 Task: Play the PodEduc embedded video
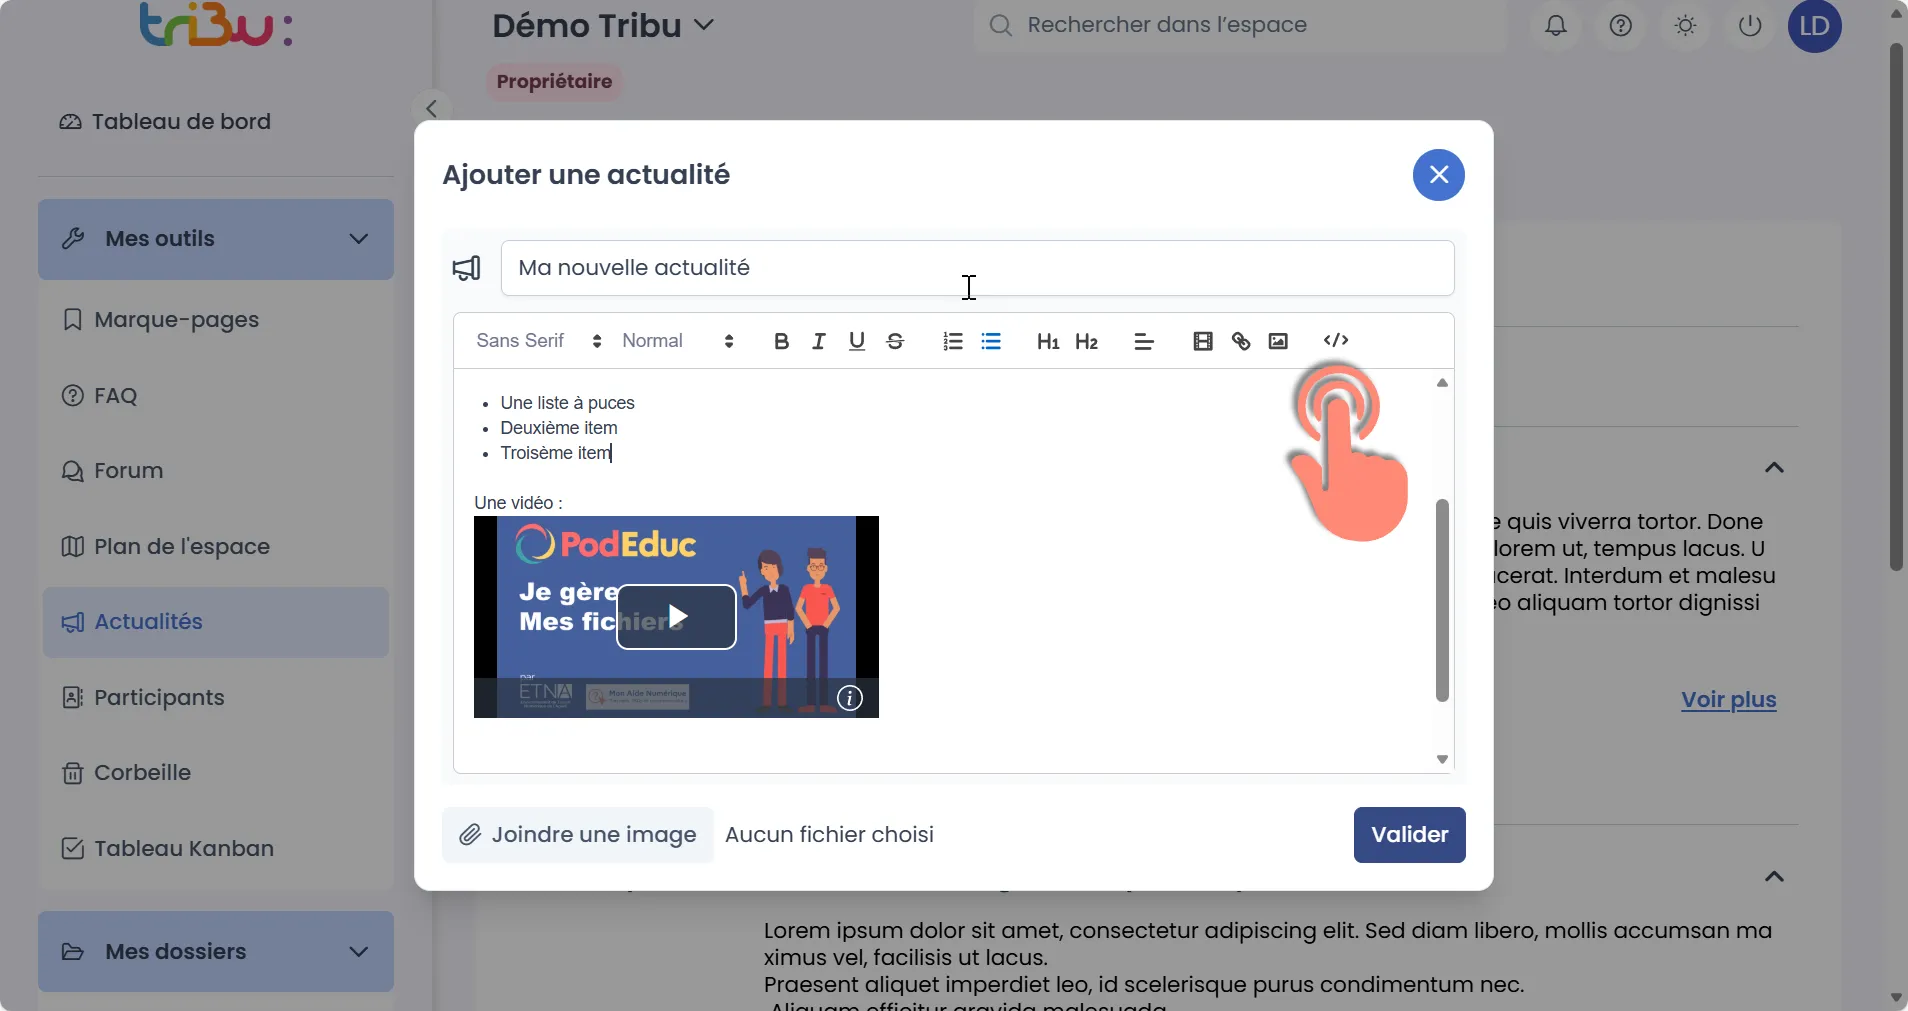point(676,617)
